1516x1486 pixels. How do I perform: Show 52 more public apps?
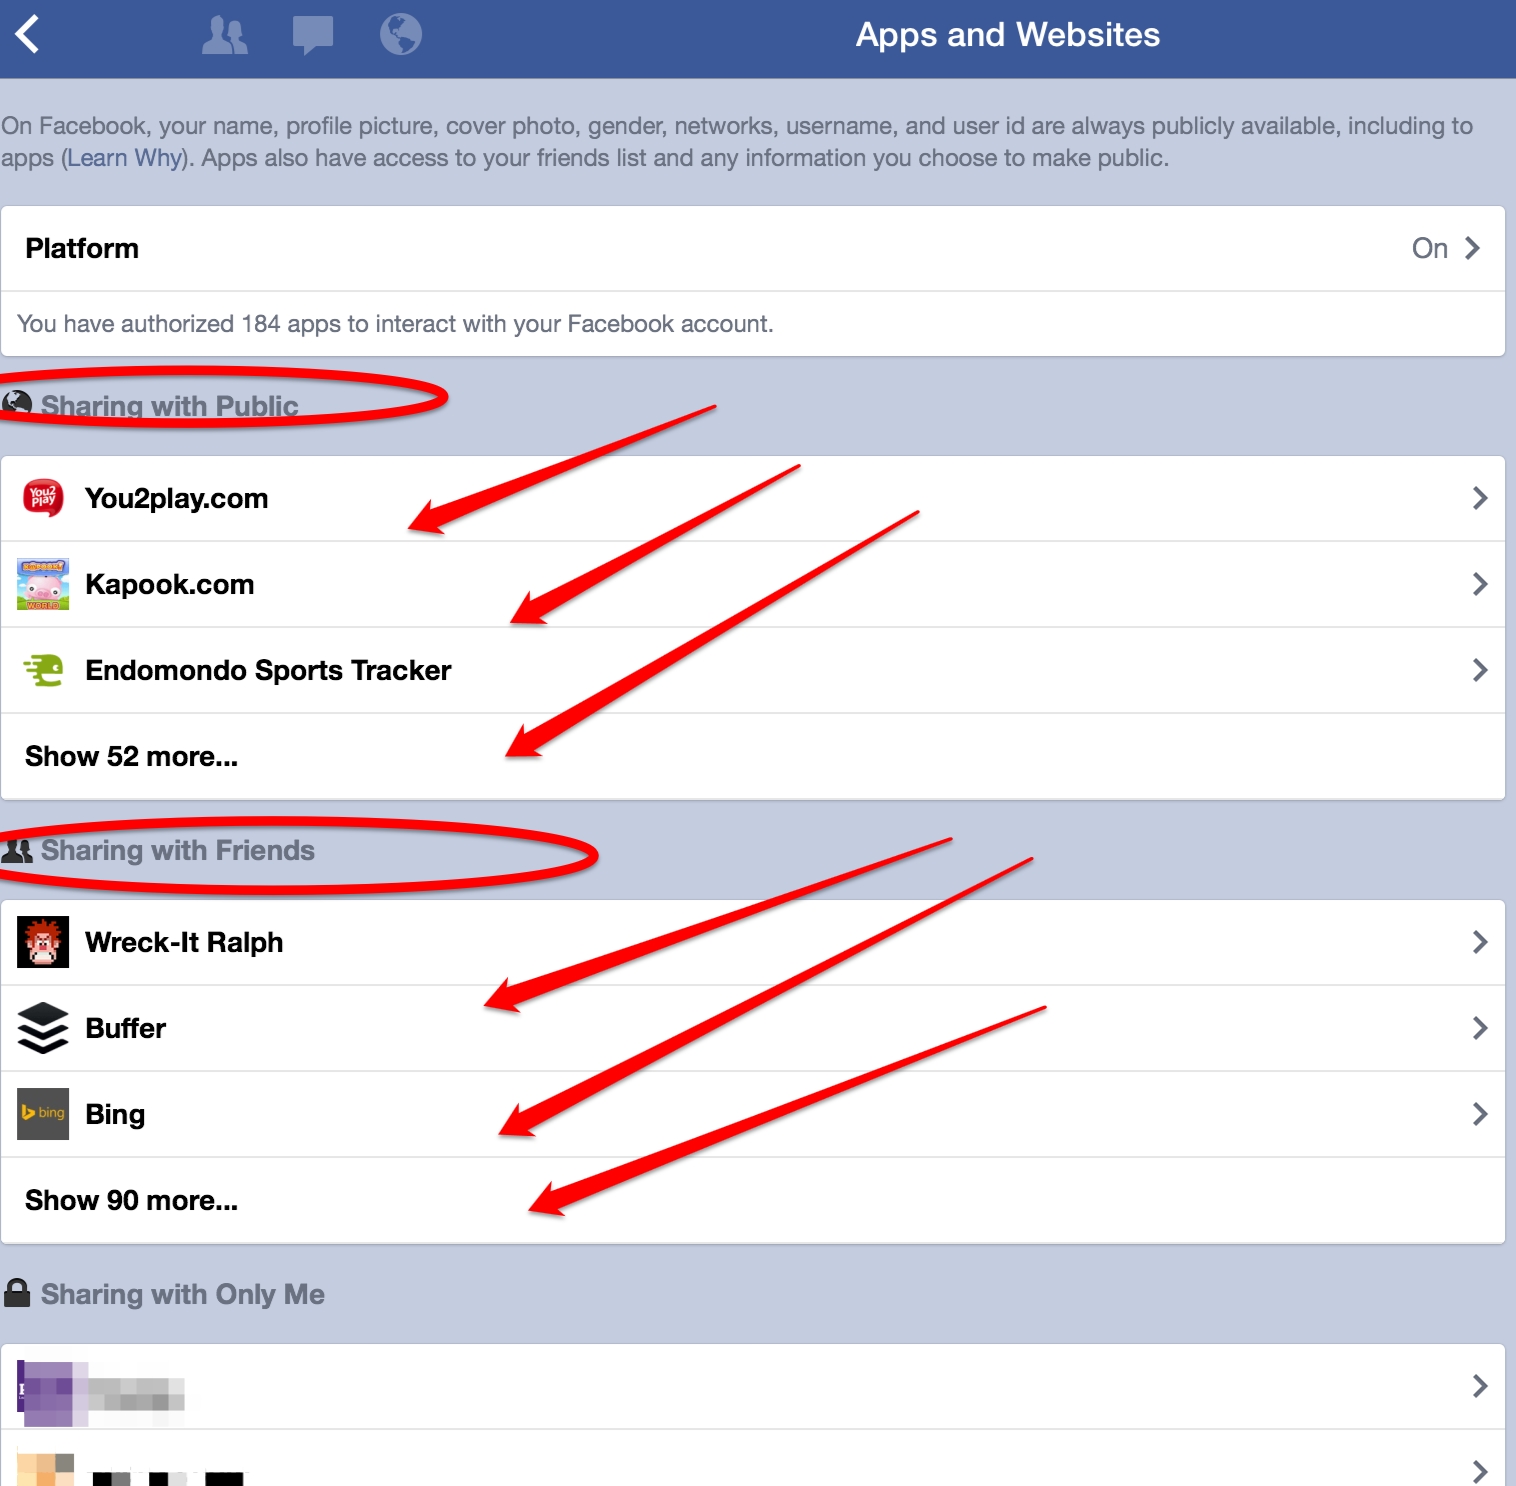click(753, 756)
